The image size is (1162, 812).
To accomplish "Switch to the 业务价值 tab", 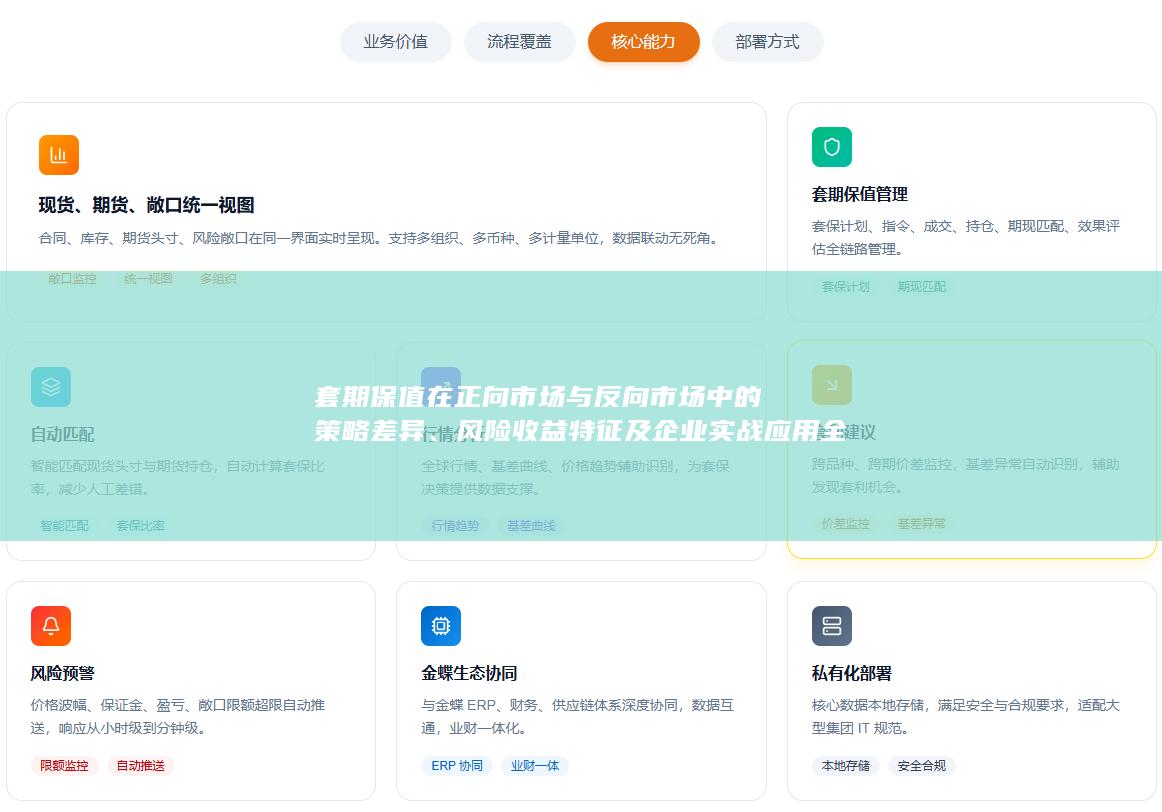I will point(395,41).
